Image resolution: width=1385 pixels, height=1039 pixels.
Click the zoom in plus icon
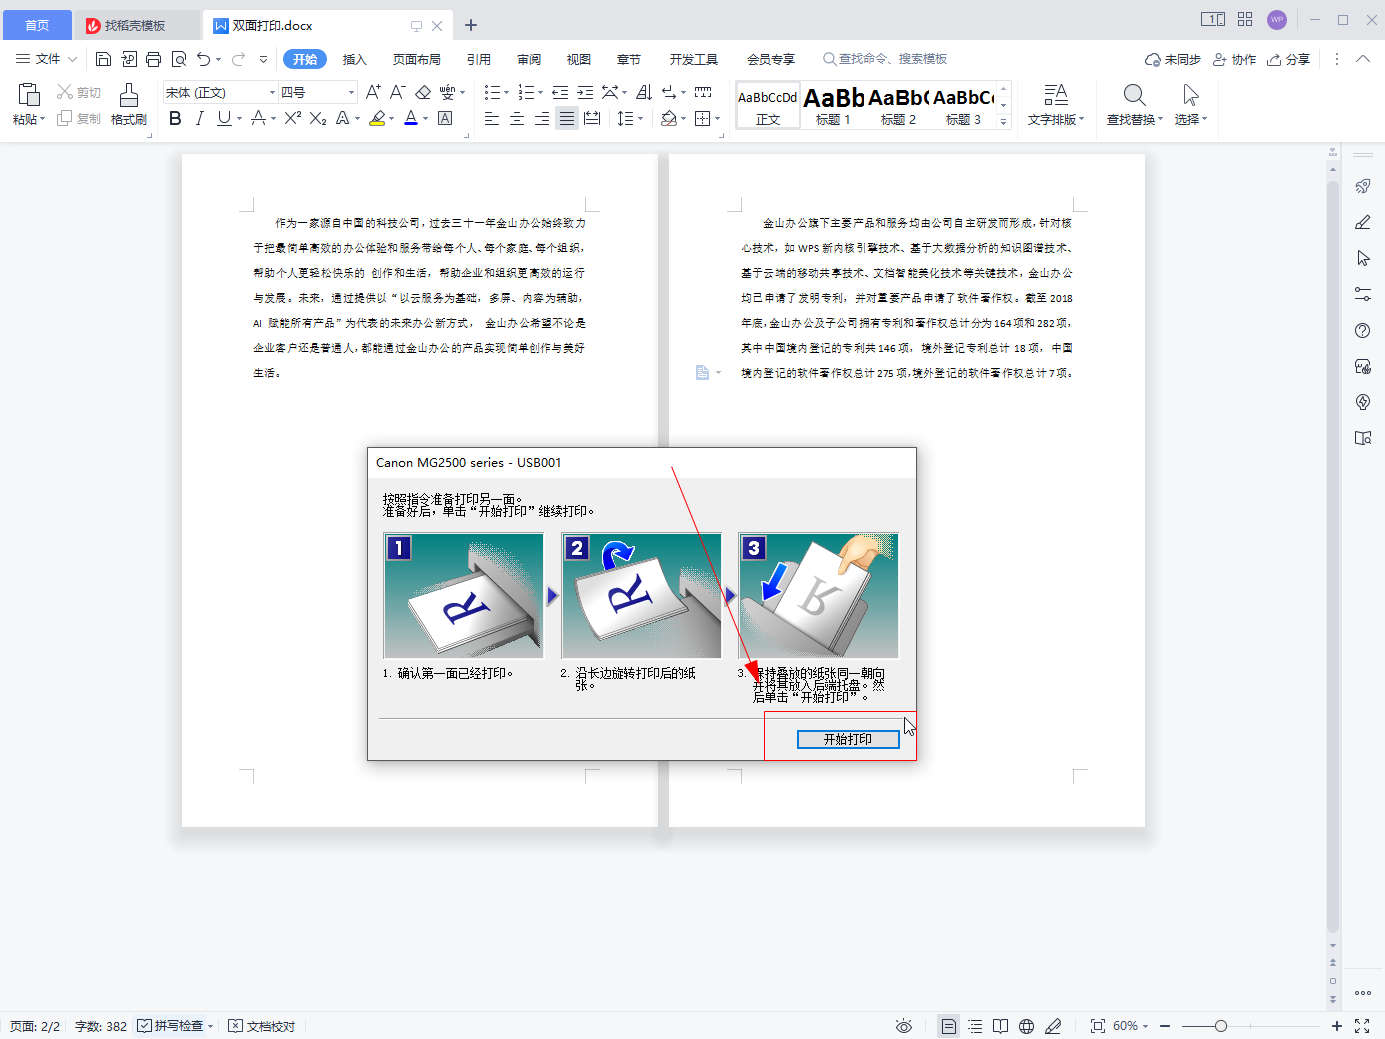1337,1026
